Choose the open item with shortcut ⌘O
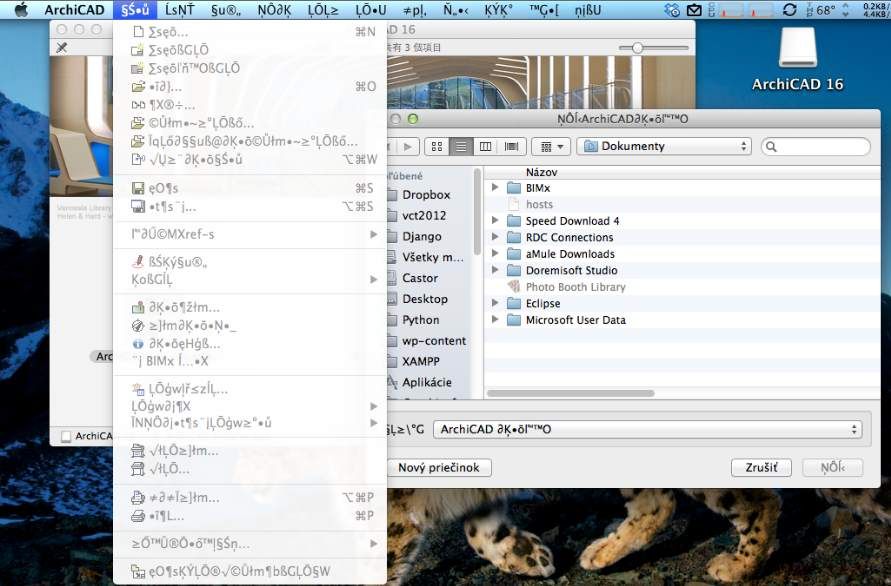The image size is (891, 586). click(x=250, y=86)
